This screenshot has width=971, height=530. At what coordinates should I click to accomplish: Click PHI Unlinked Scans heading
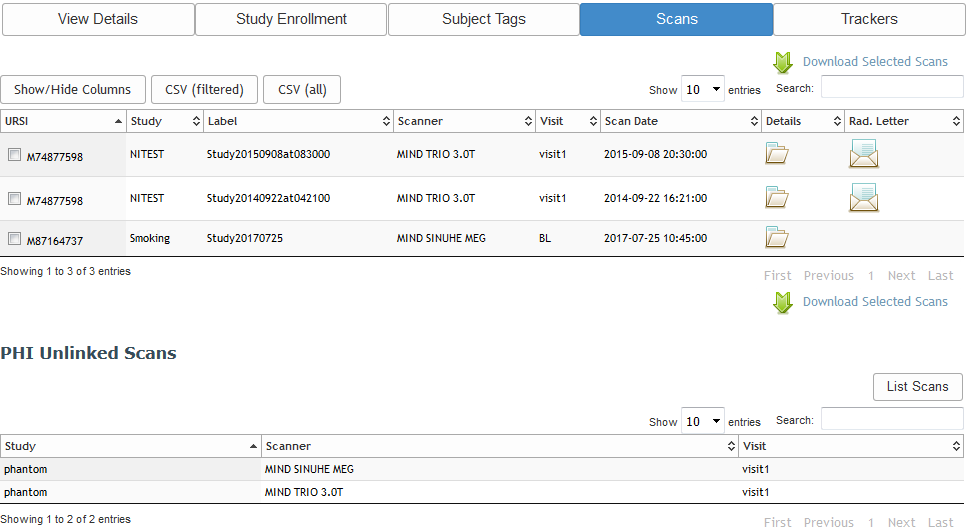(x=89, y=353)
